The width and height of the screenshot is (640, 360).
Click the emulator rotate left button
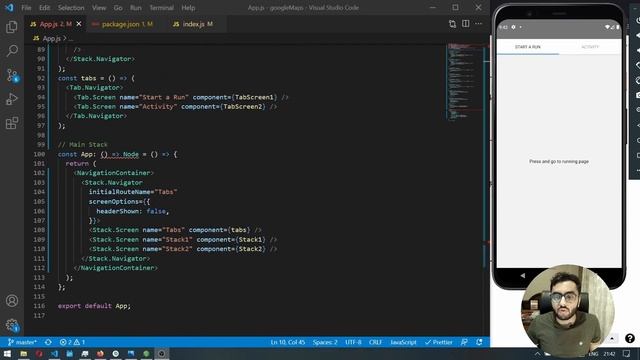tap(638, 65)
